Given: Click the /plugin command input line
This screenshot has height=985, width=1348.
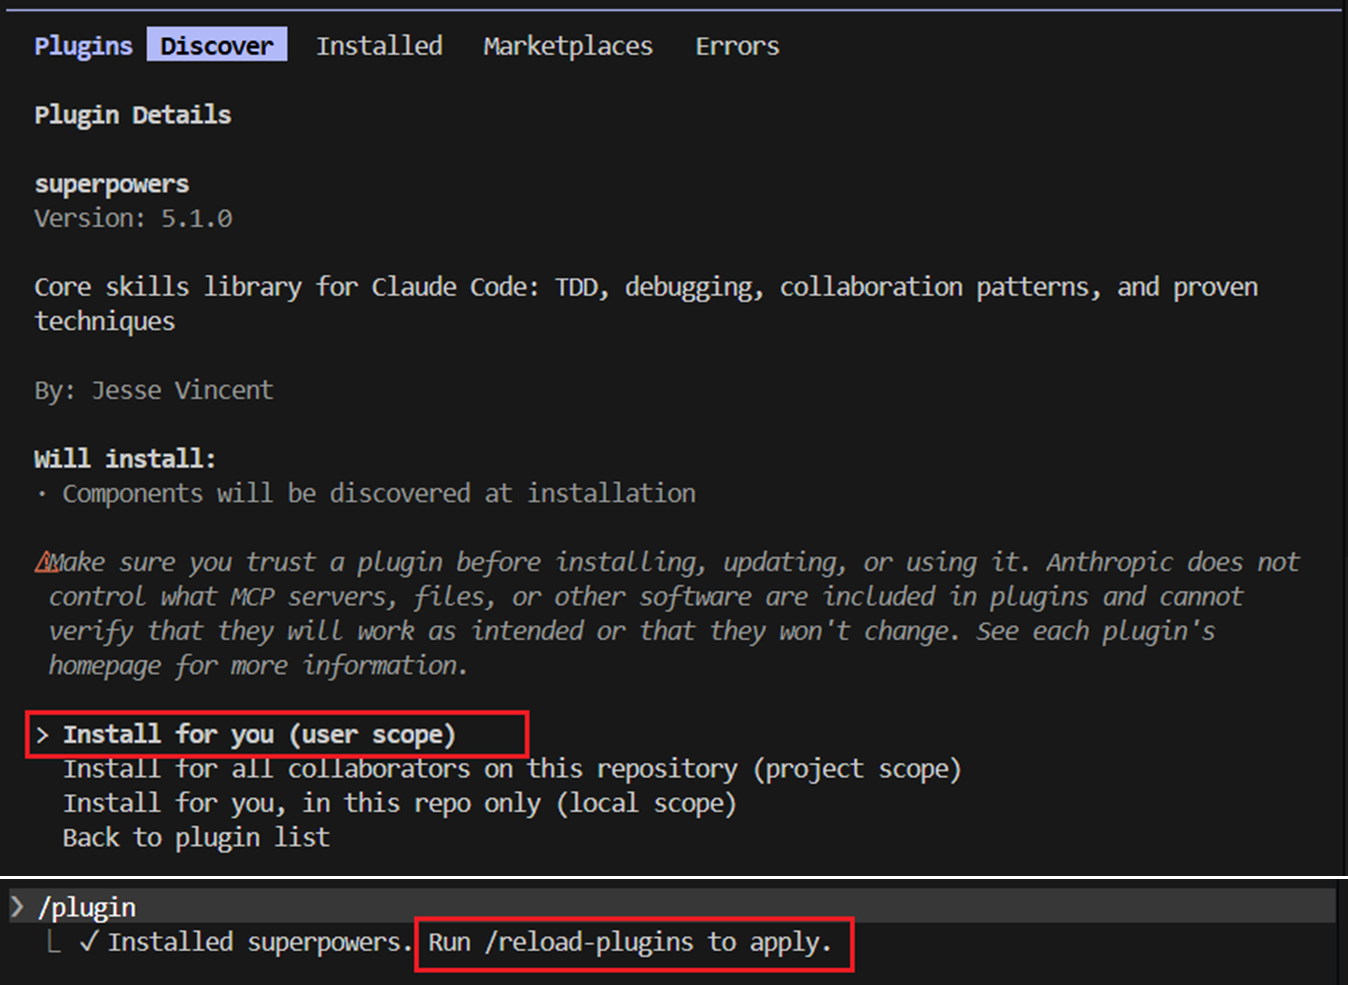Looking at the screenshot, I should [672, 906].
